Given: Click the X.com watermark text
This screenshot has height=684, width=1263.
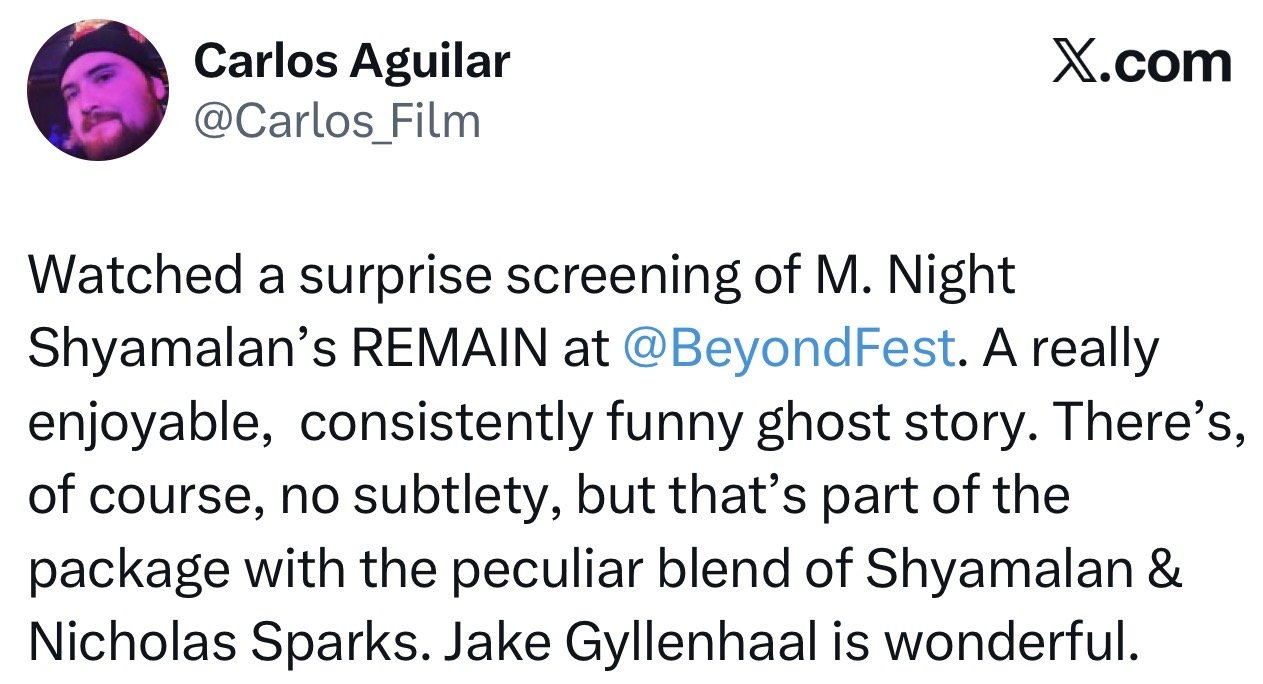Looking at the screenshot, I should (x=1144, y=62).
